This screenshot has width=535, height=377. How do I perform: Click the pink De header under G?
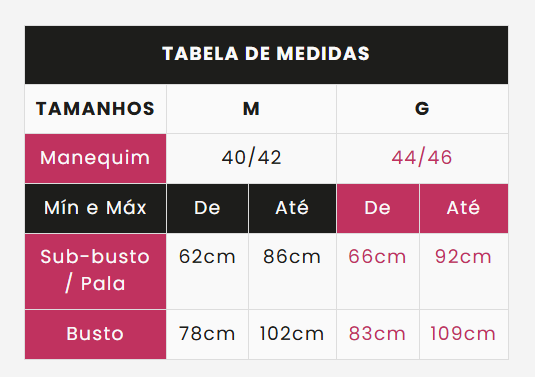(378, 208)
